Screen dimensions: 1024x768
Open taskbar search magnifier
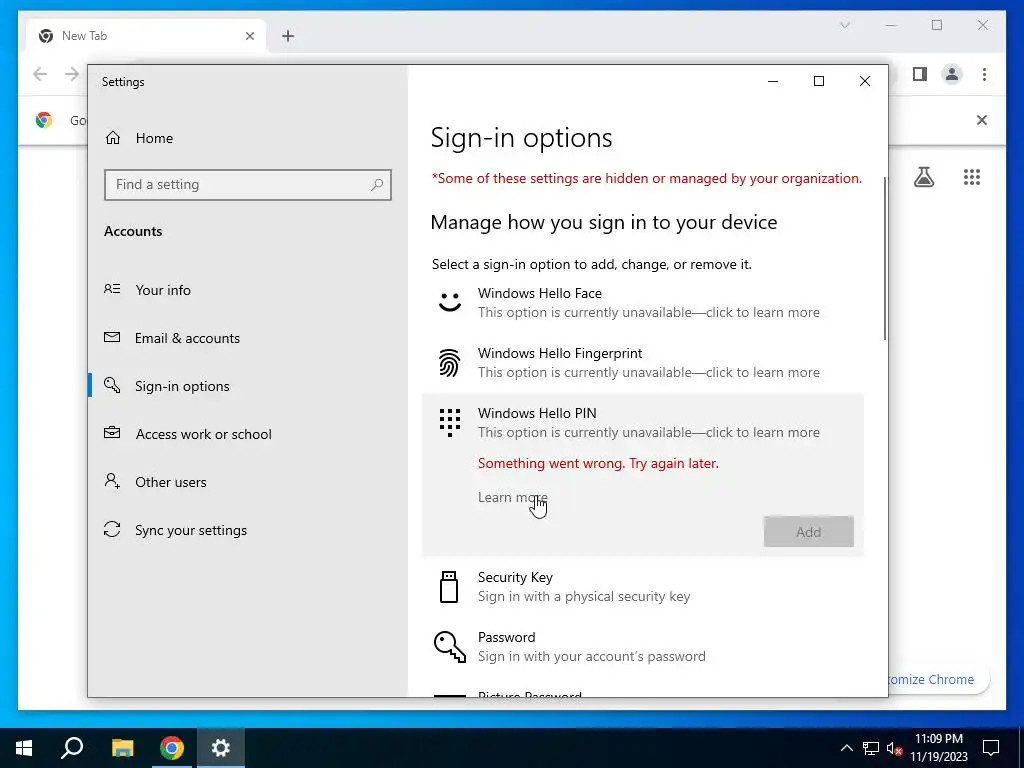pos(72,748)
